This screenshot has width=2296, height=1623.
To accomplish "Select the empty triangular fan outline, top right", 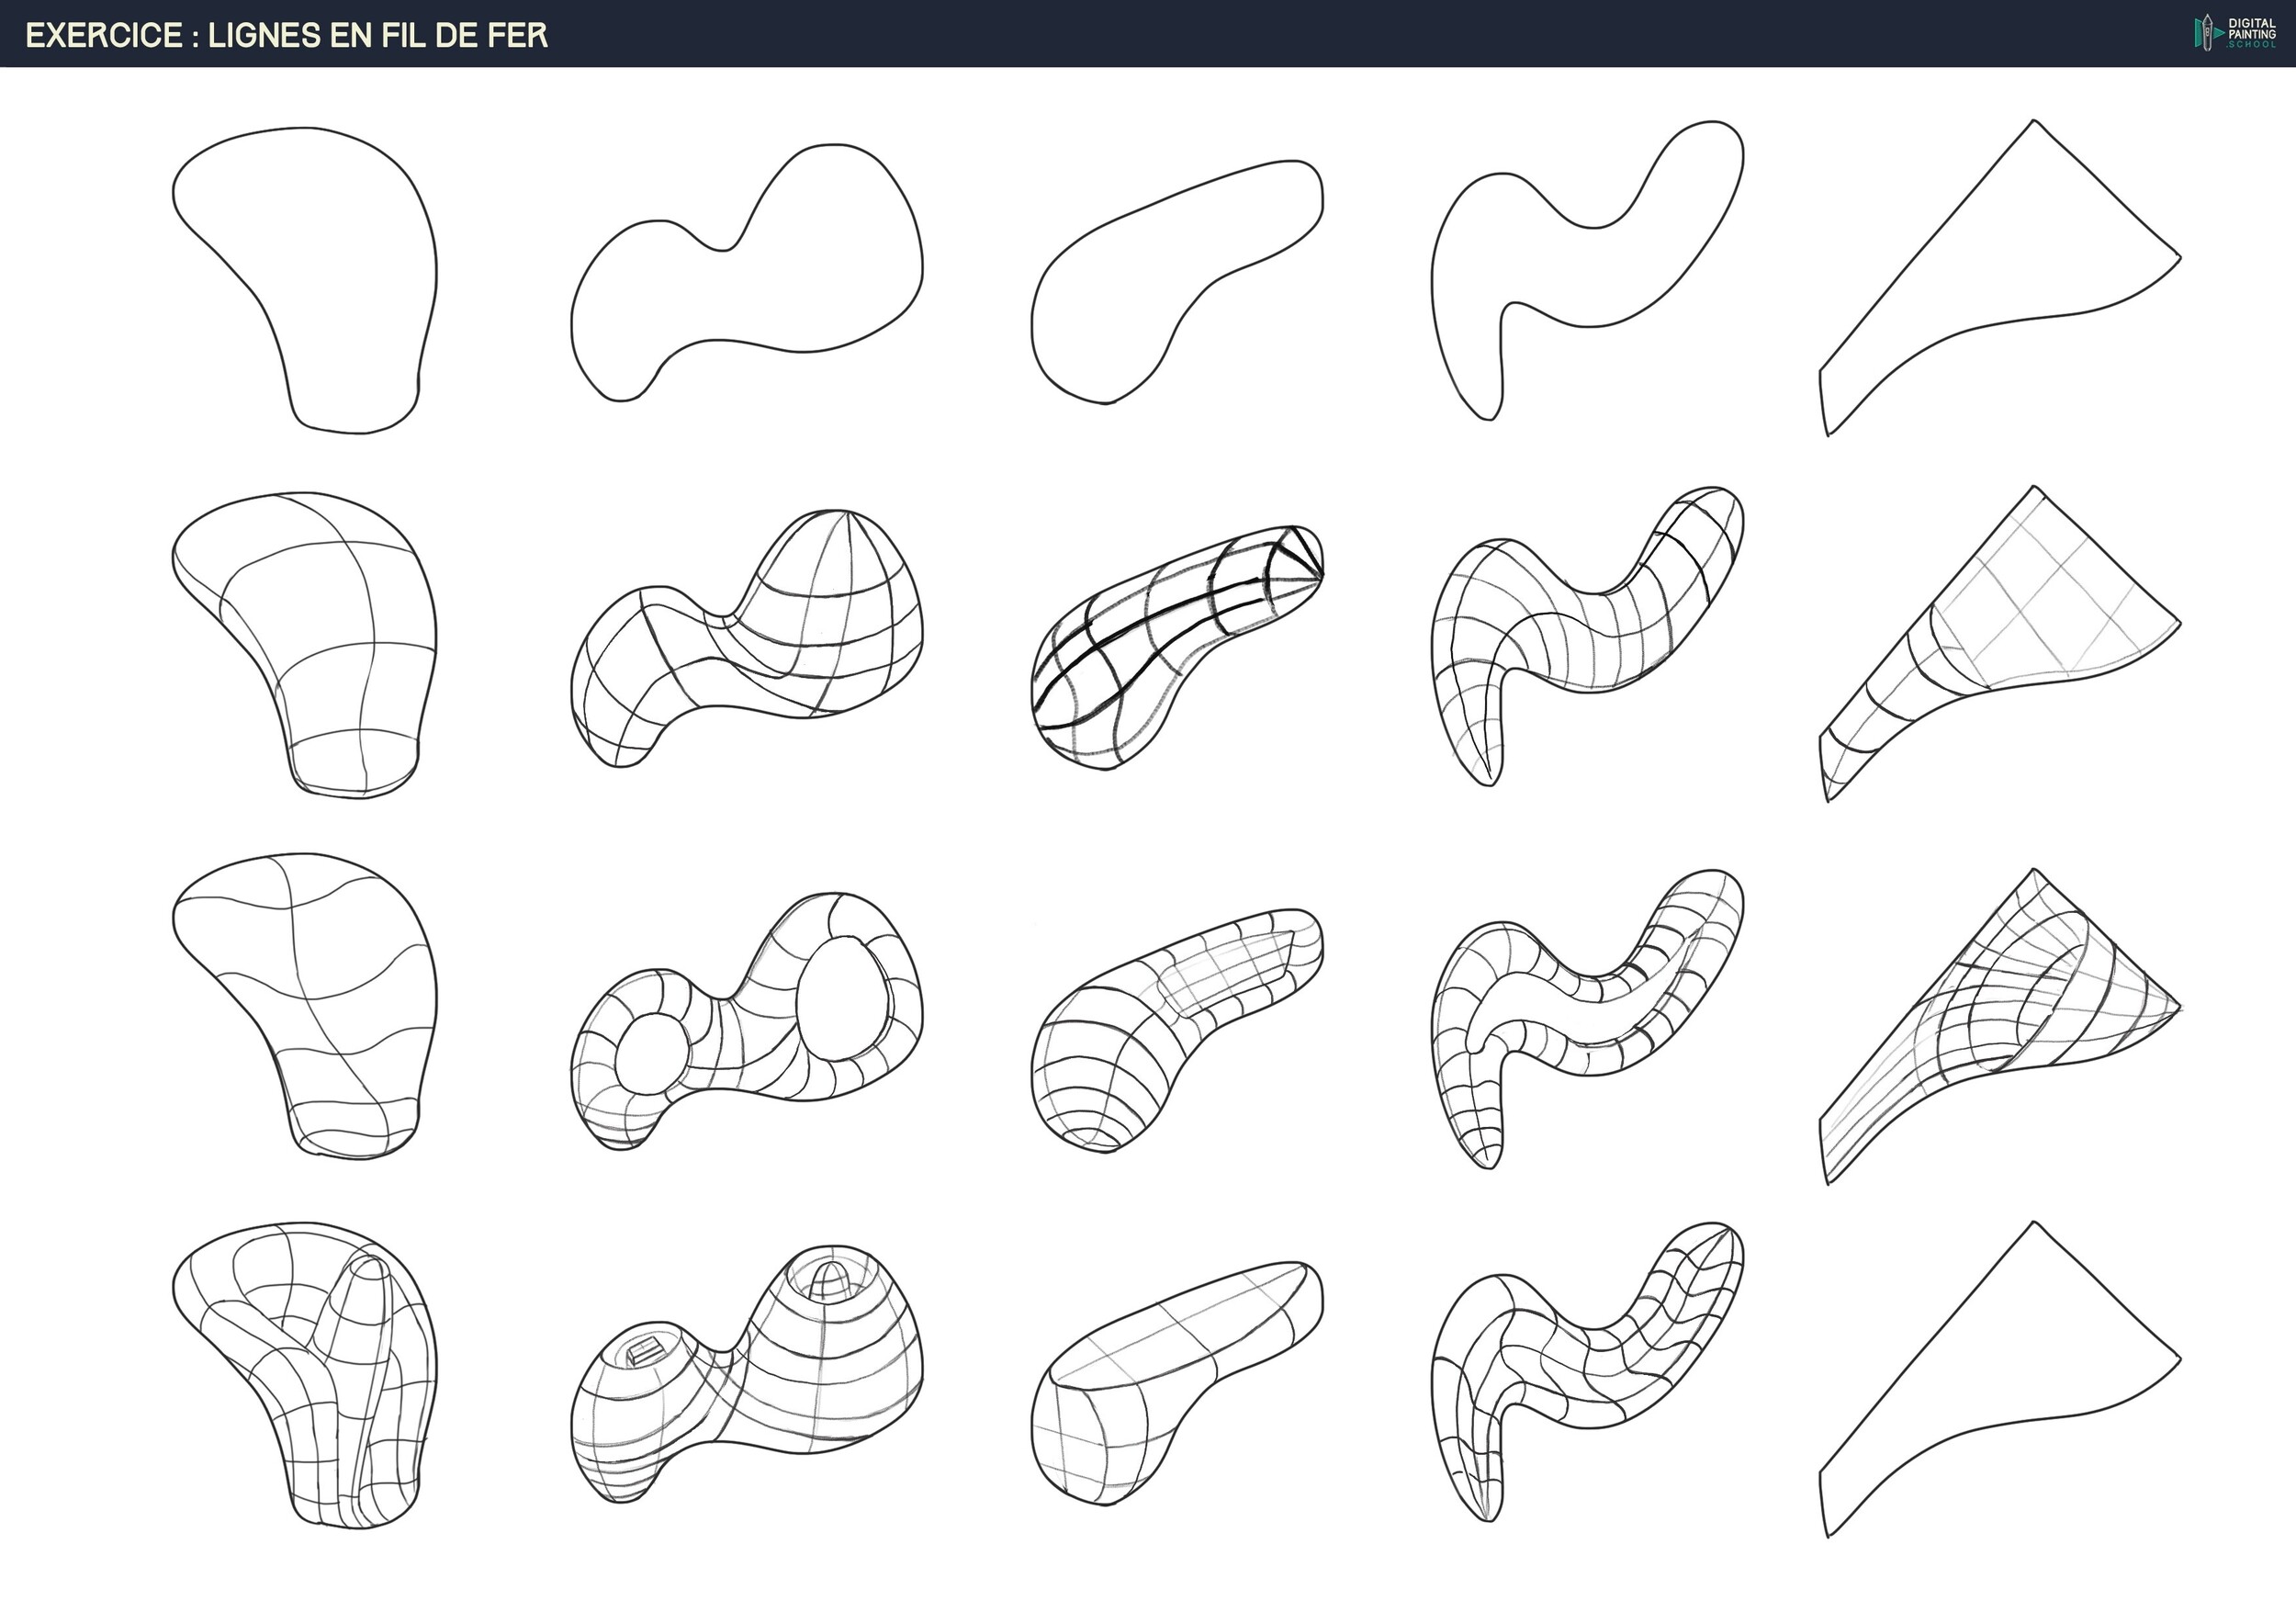I will click(2000, 277).
